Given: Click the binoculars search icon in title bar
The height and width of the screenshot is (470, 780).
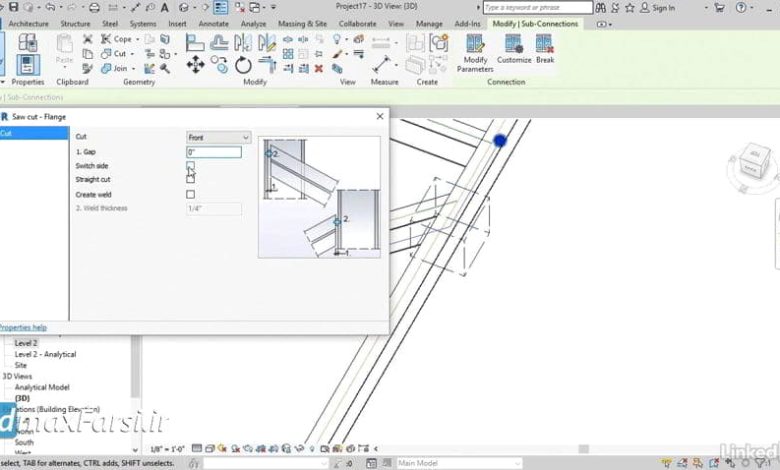Looking at the screenshot, I should tap(600, 7).
